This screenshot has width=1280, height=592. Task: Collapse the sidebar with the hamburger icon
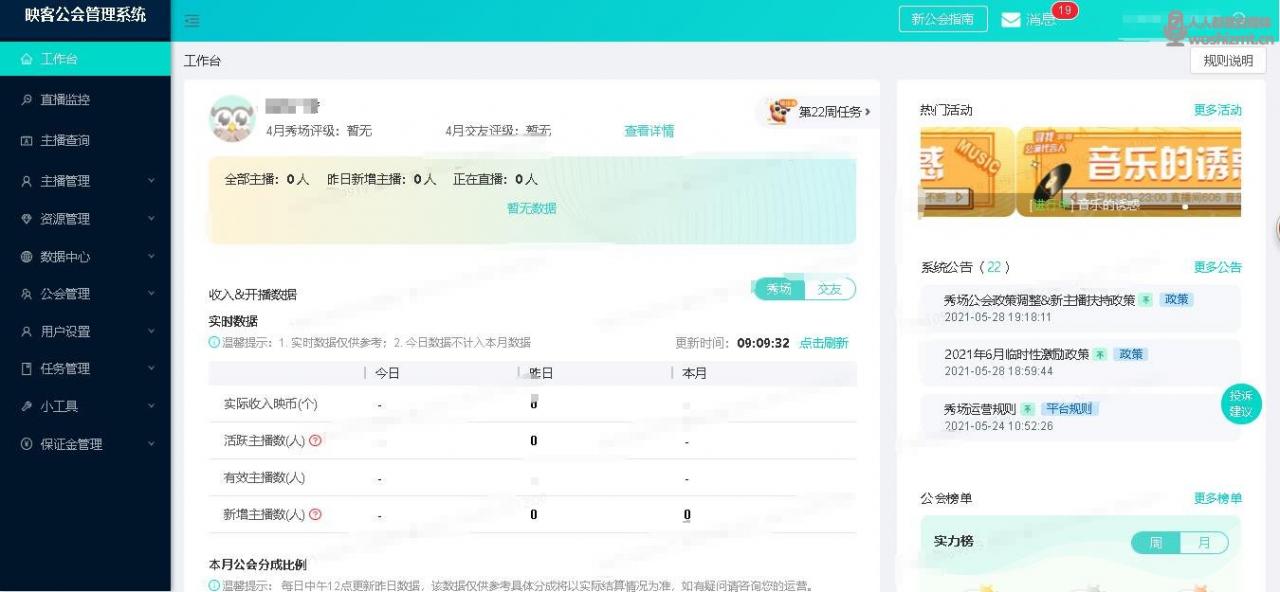coord(191,20)
